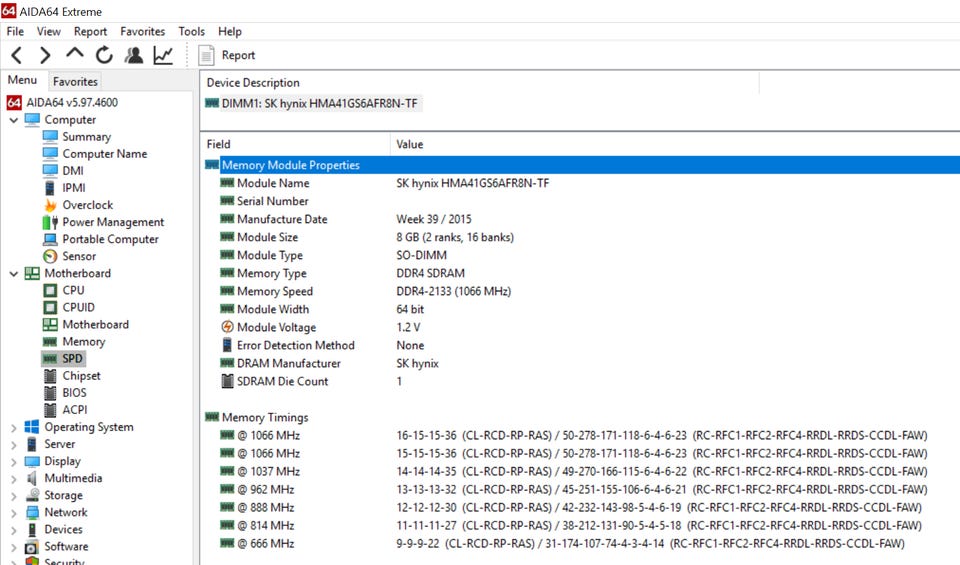Collapse the Computer tree node
The width and height of the screenshot is (960, 565).
[x=13, y=120]
